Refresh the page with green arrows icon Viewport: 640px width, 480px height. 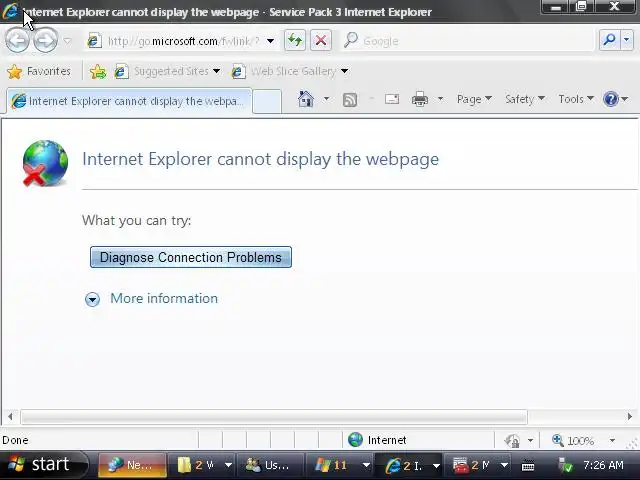pos(295,40)
